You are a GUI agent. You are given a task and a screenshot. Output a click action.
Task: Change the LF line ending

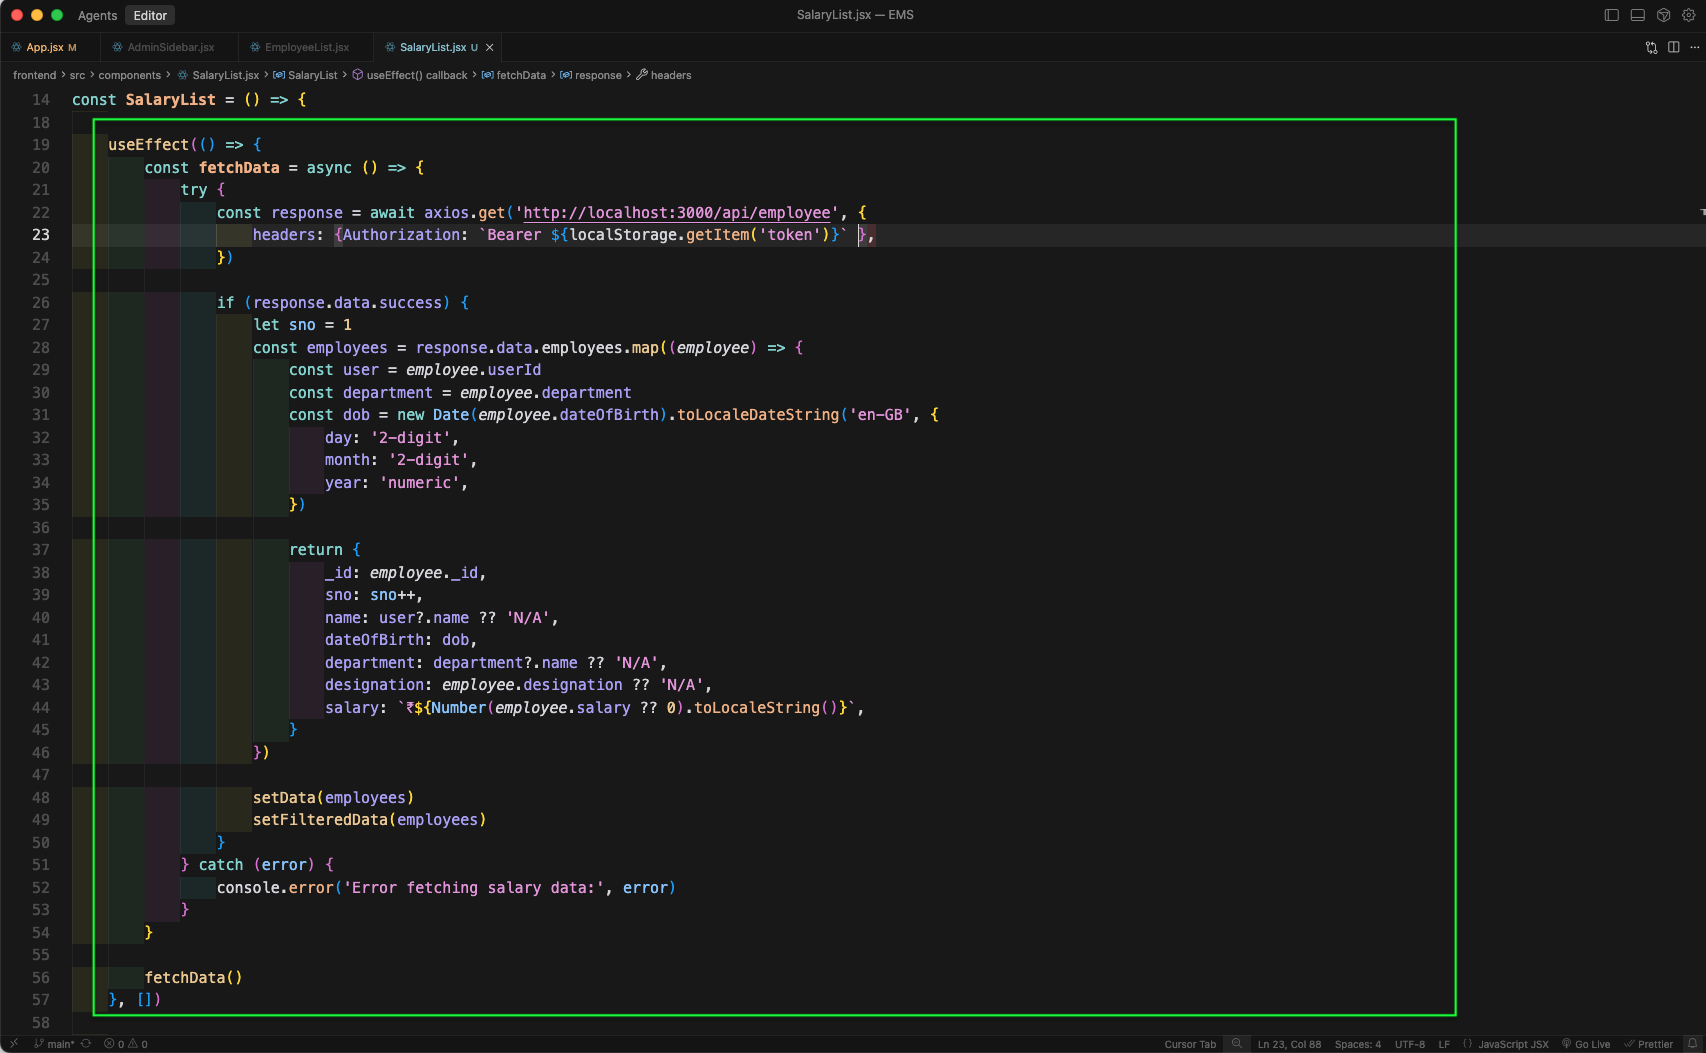(1444, 1044)
